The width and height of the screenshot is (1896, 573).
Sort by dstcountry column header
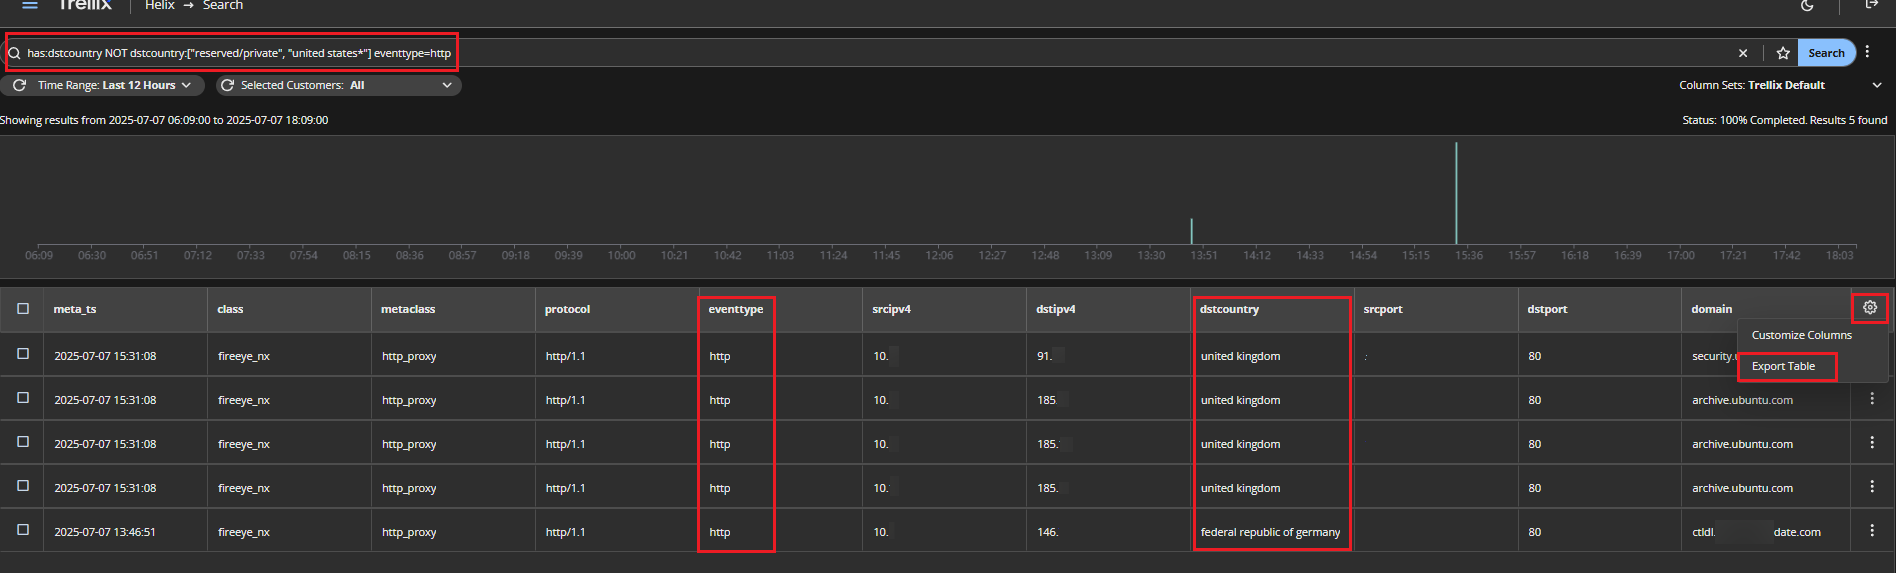coord(1229,309)
